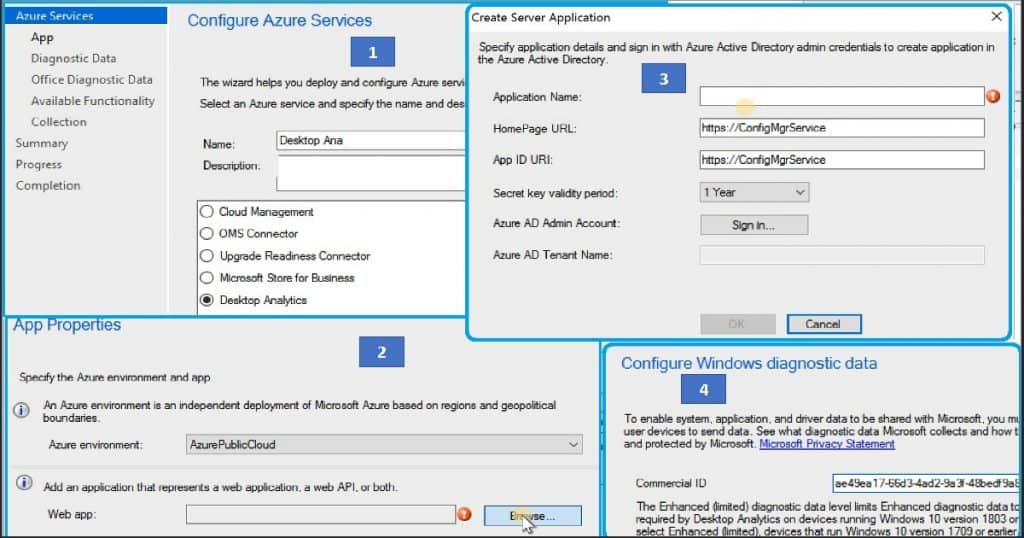Open the Secret key validity period dropdown
The image size is (1024, 538).
754,192
